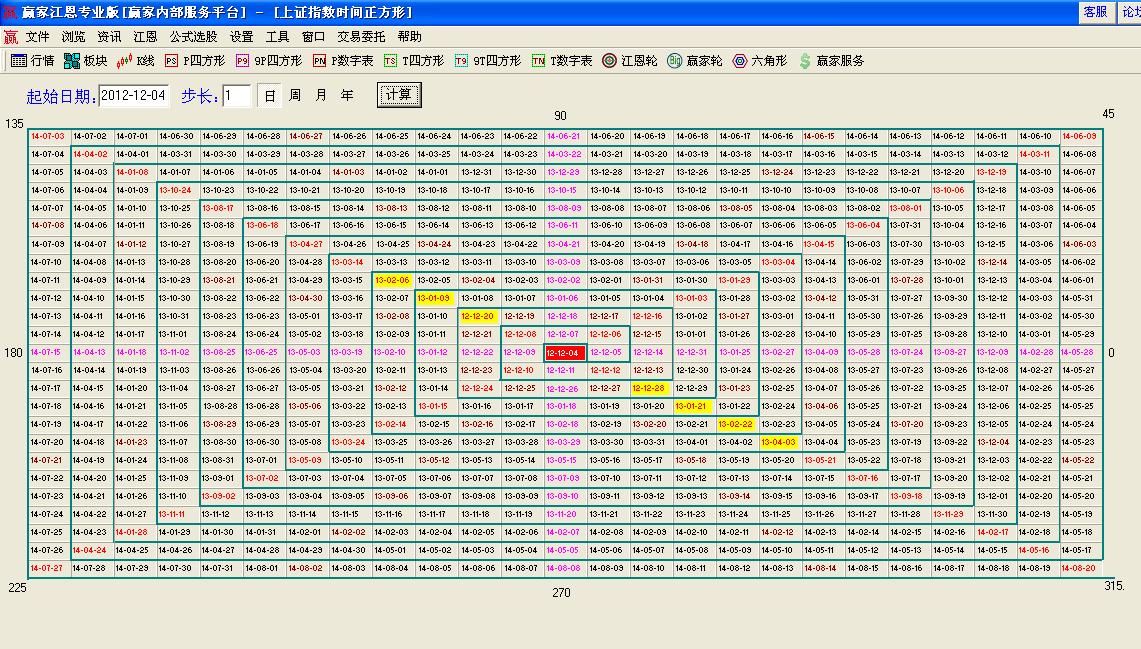Open the 行情 market quotes view
The image size is (1141, 649).
click(x=32, y=61)
